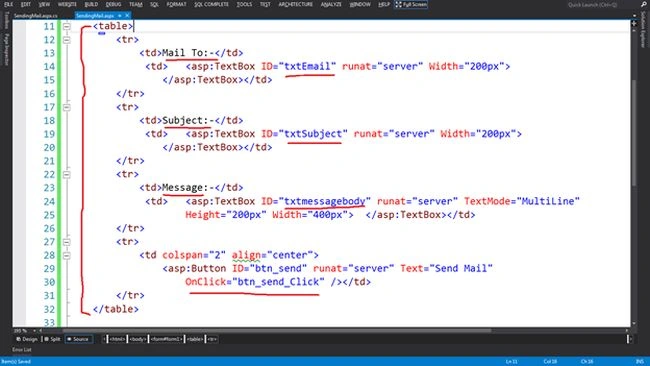Open the DEBUG menu
The image size is (650, 366).
click(113, 4)
